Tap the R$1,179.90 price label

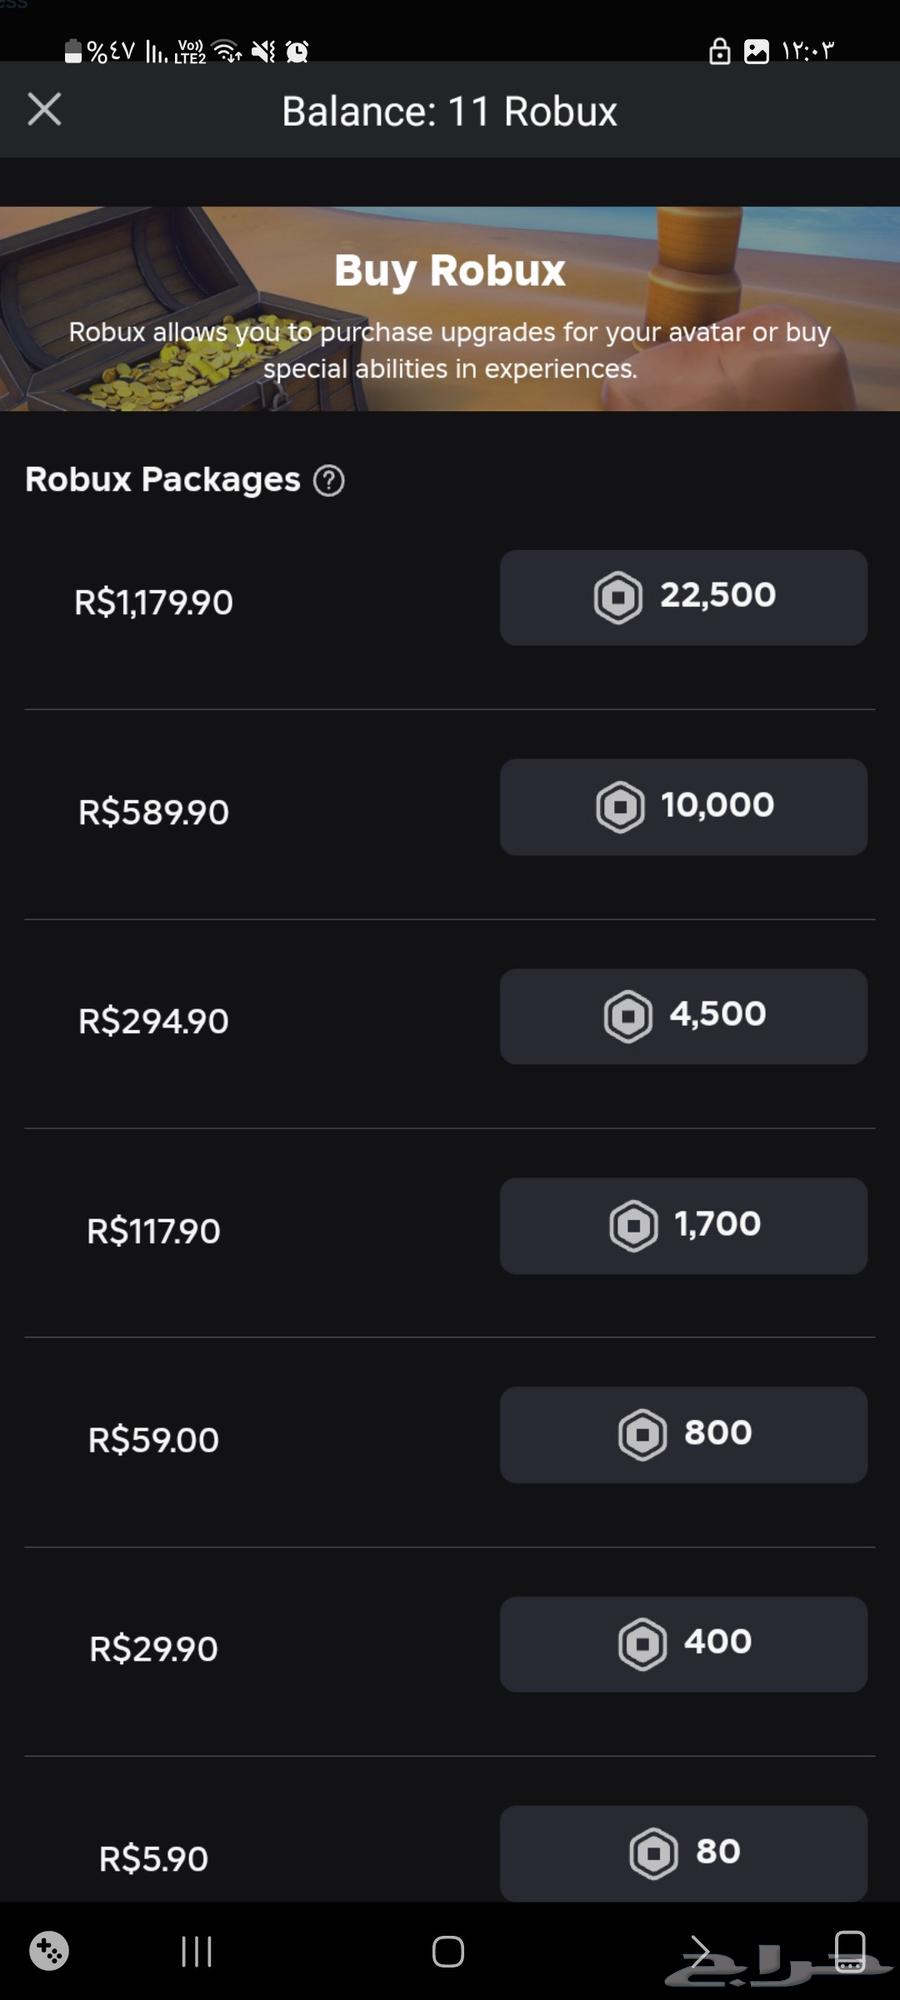click(154, 602)
